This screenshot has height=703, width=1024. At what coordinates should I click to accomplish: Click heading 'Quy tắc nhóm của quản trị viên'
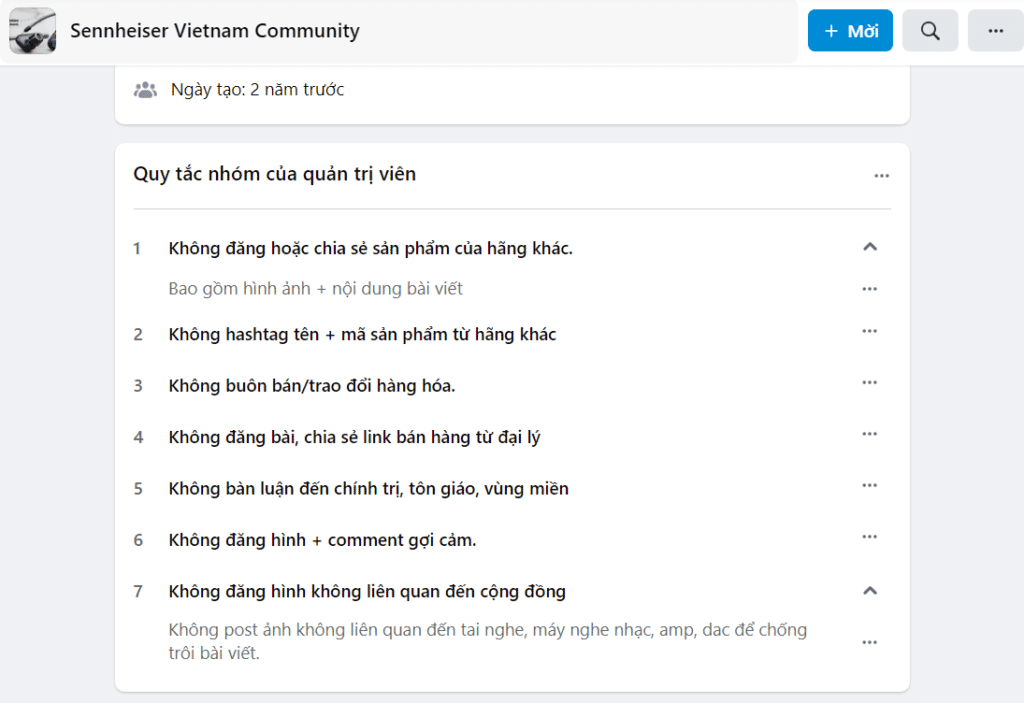tap(274, 174)
